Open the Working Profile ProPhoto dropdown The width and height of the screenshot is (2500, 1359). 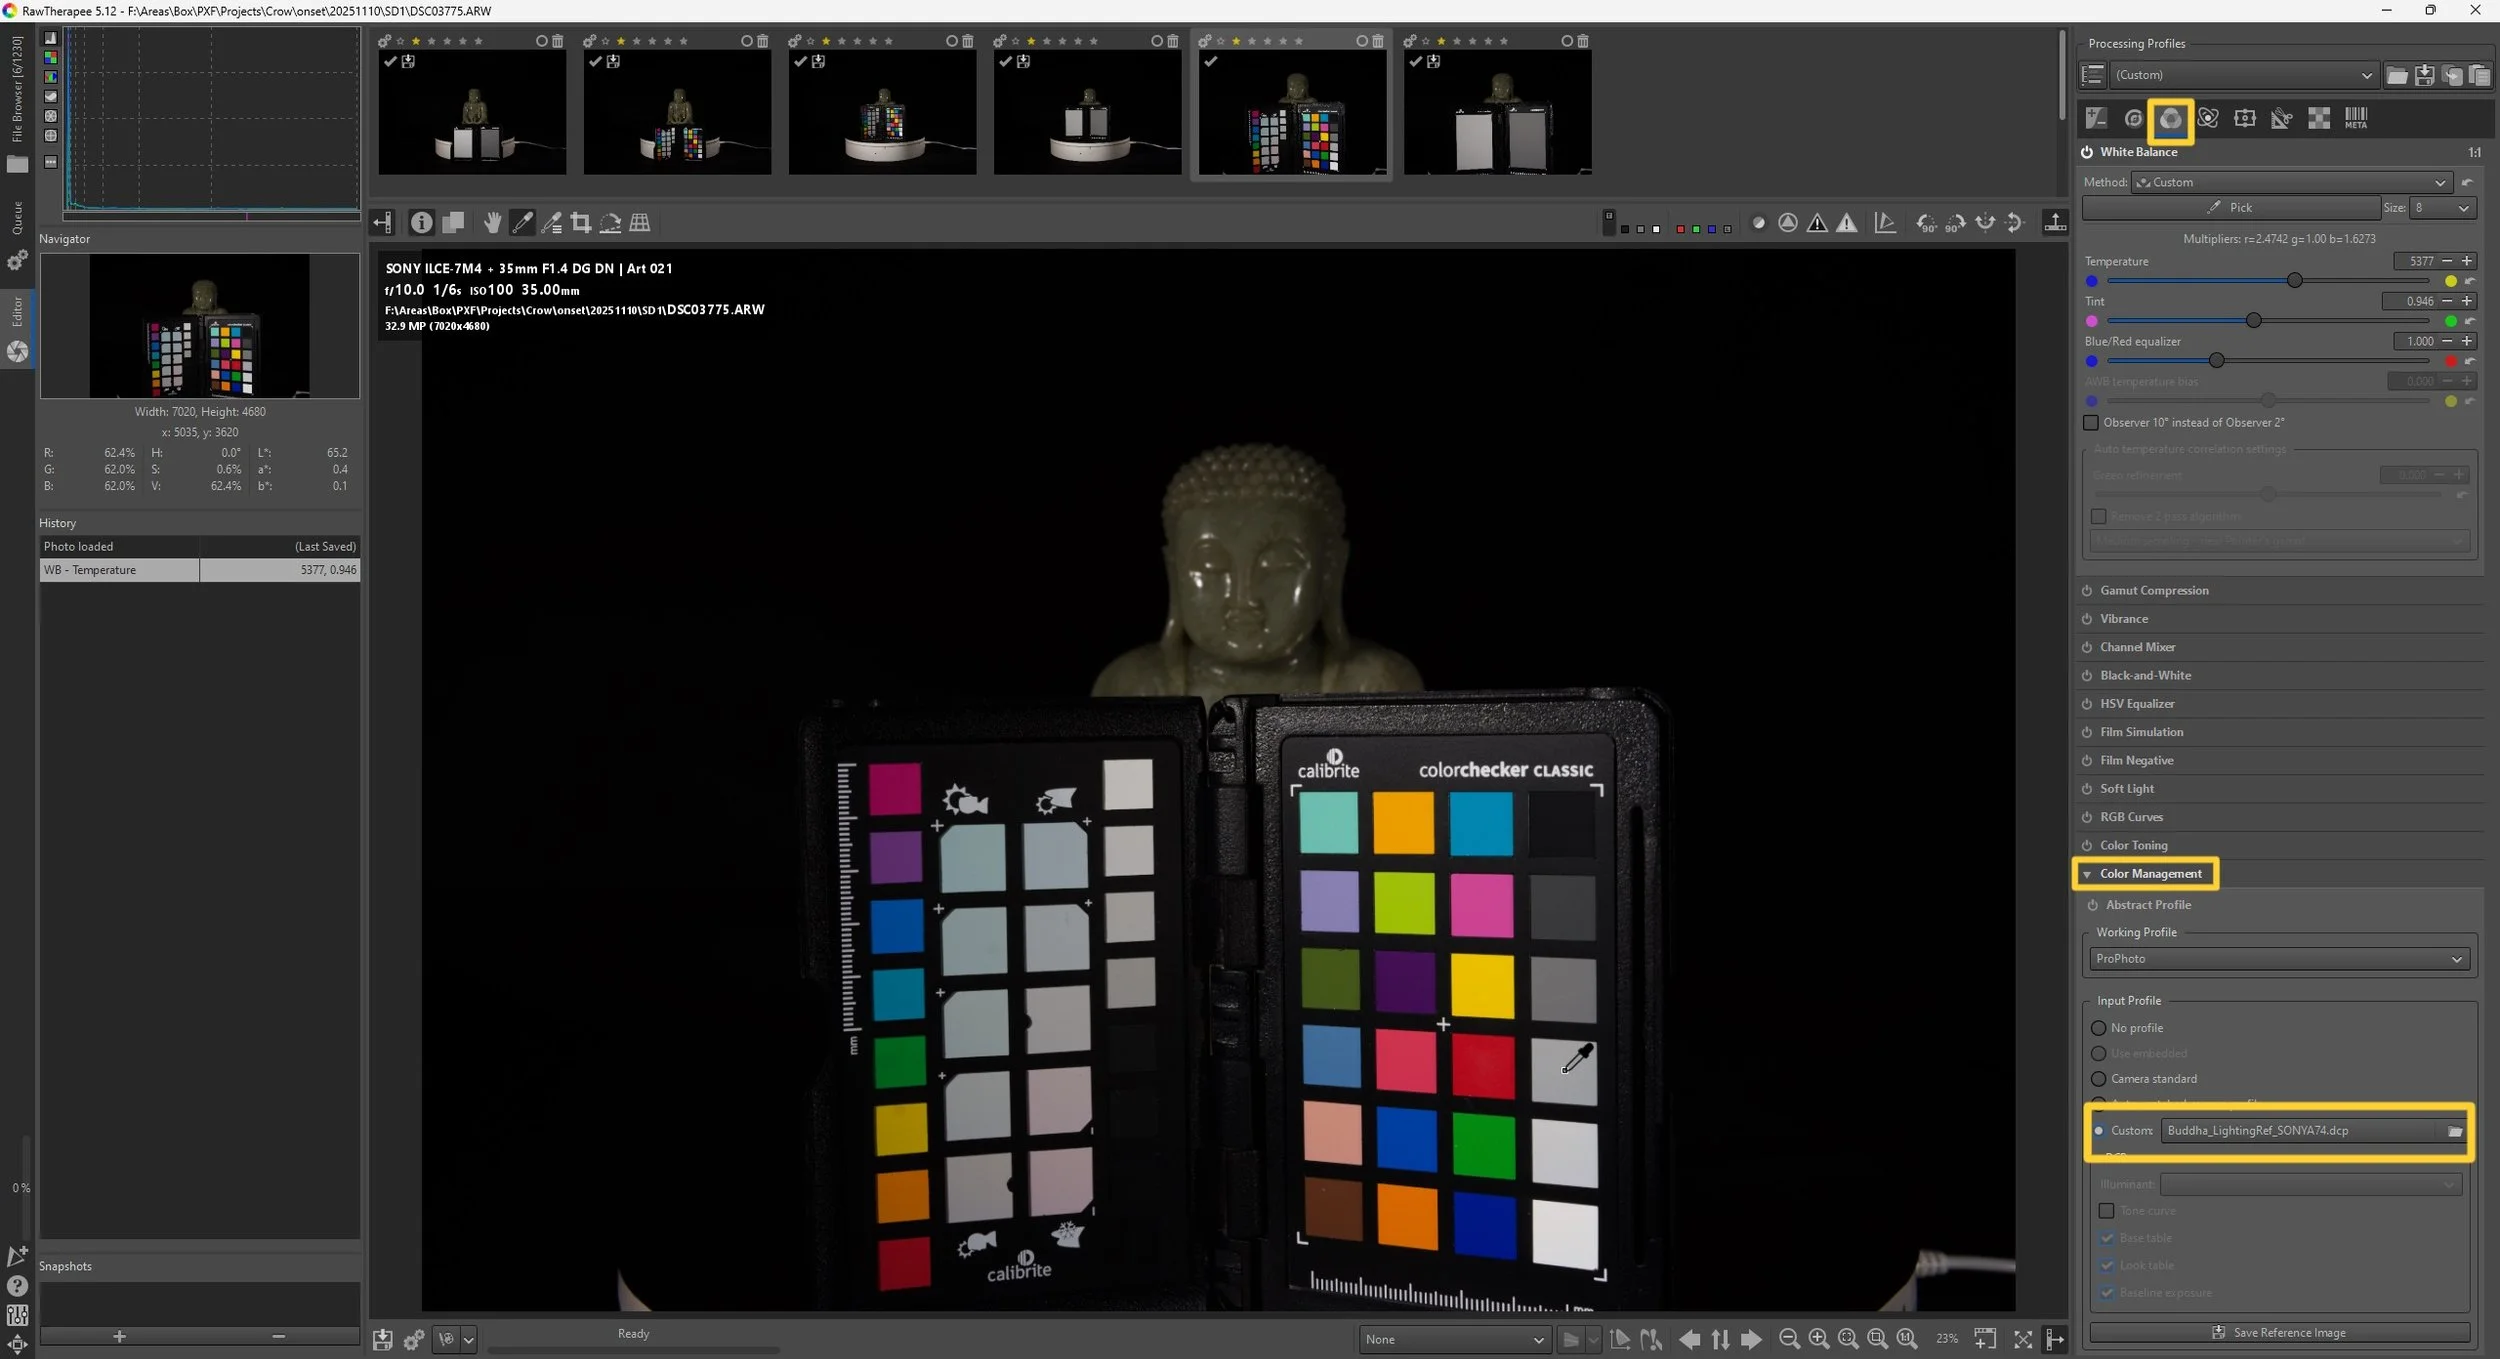point(2278,959)
